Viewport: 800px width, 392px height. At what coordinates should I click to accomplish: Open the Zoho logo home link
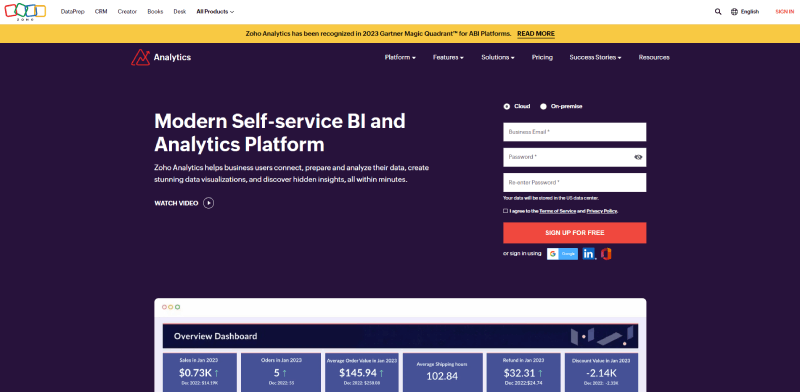coord(25,11)
